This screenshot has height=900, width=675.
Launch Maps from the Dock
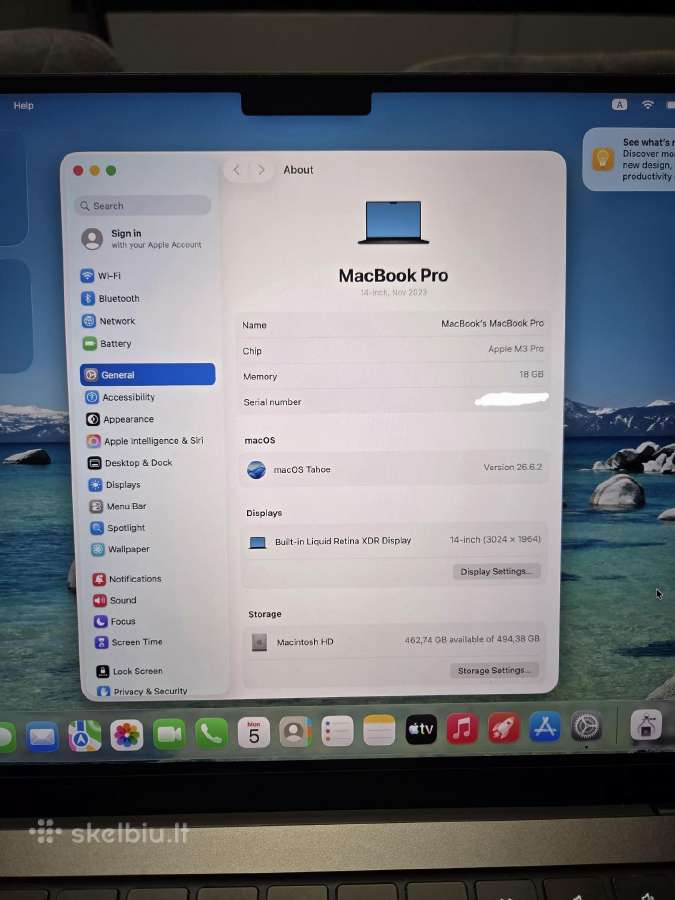pos(85,736)
